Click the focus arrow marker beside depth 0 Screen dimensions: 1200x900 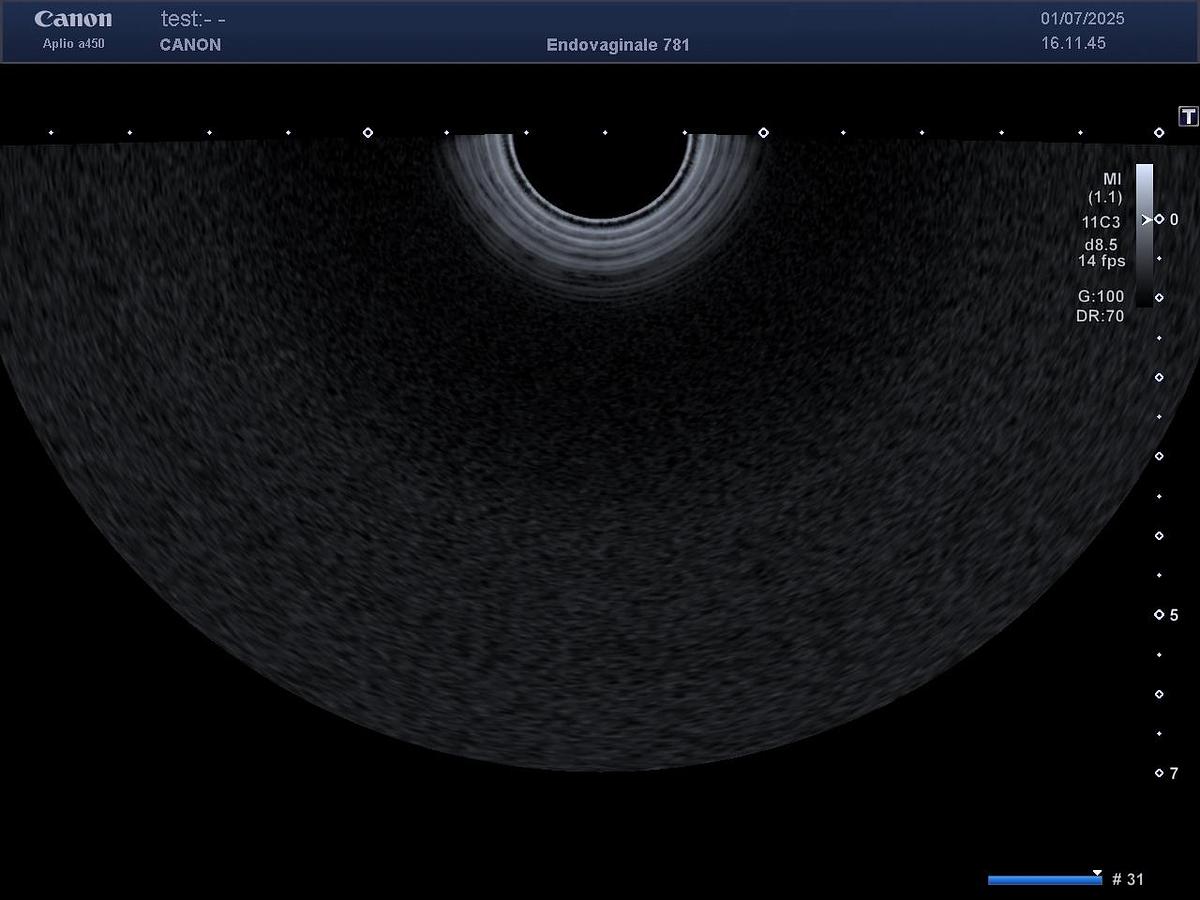pyautogui.click(x=1146, y=219)
